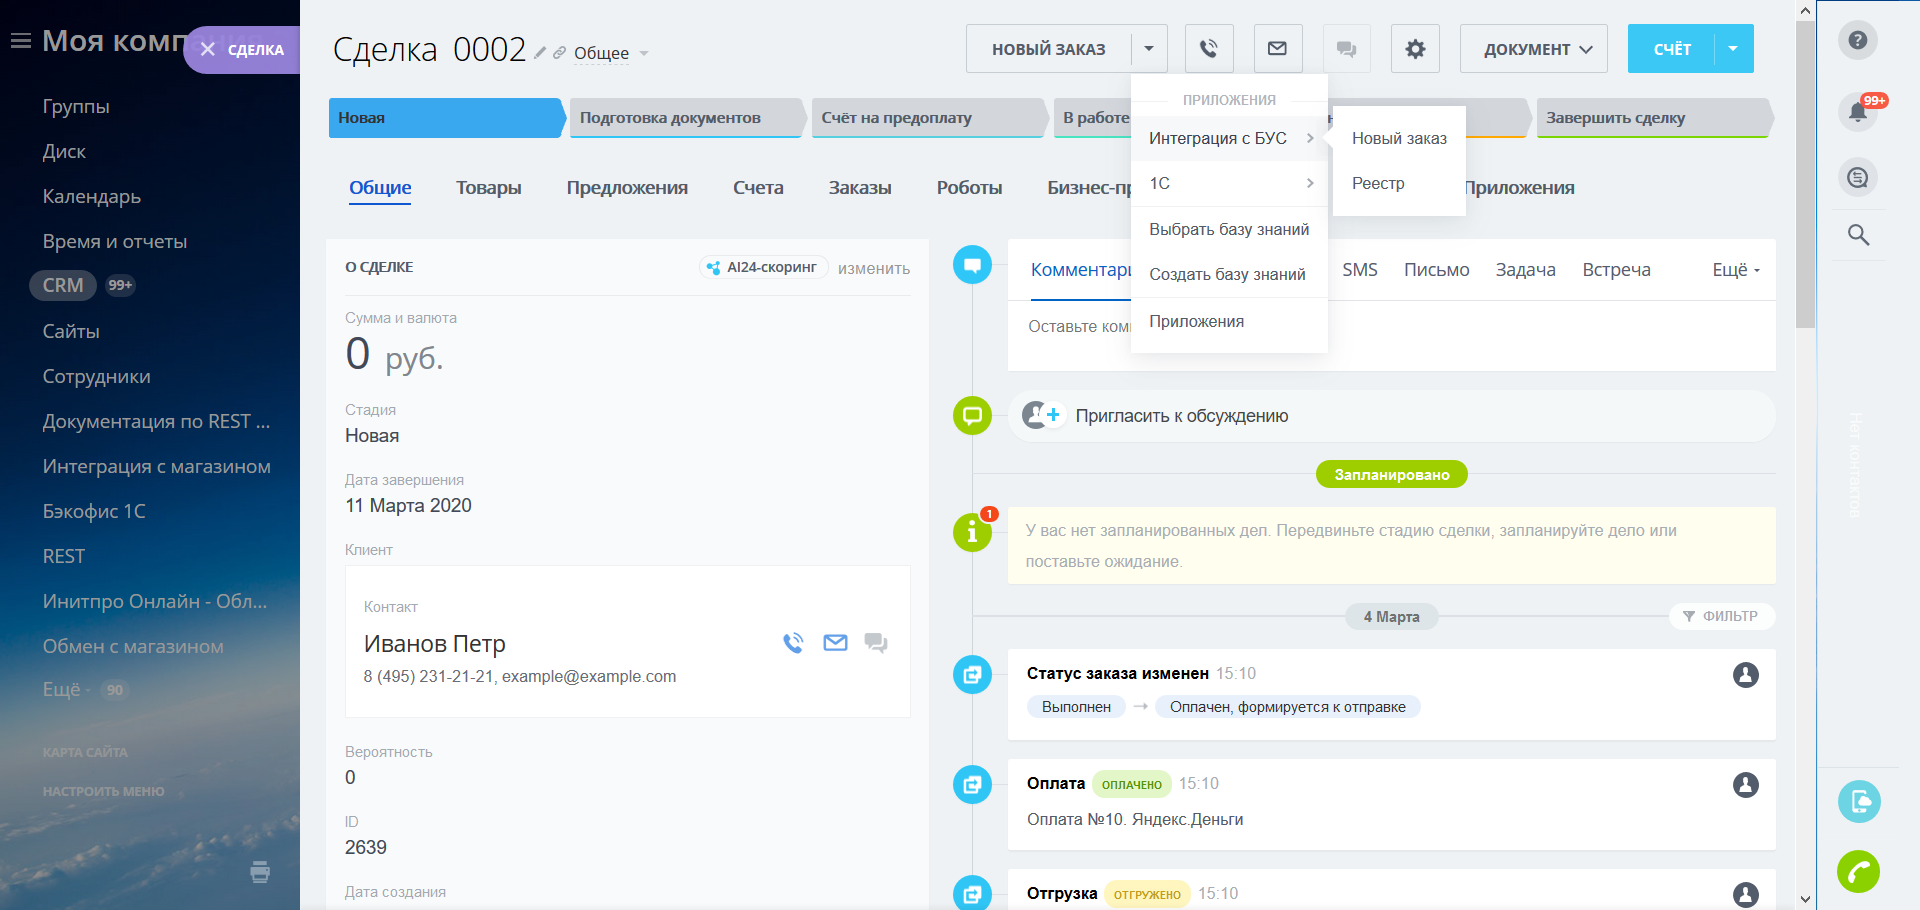Click the magnifier search icon in right sidebar
The height and width of the screenshot is (910, 1920).
pos(1858,235)
